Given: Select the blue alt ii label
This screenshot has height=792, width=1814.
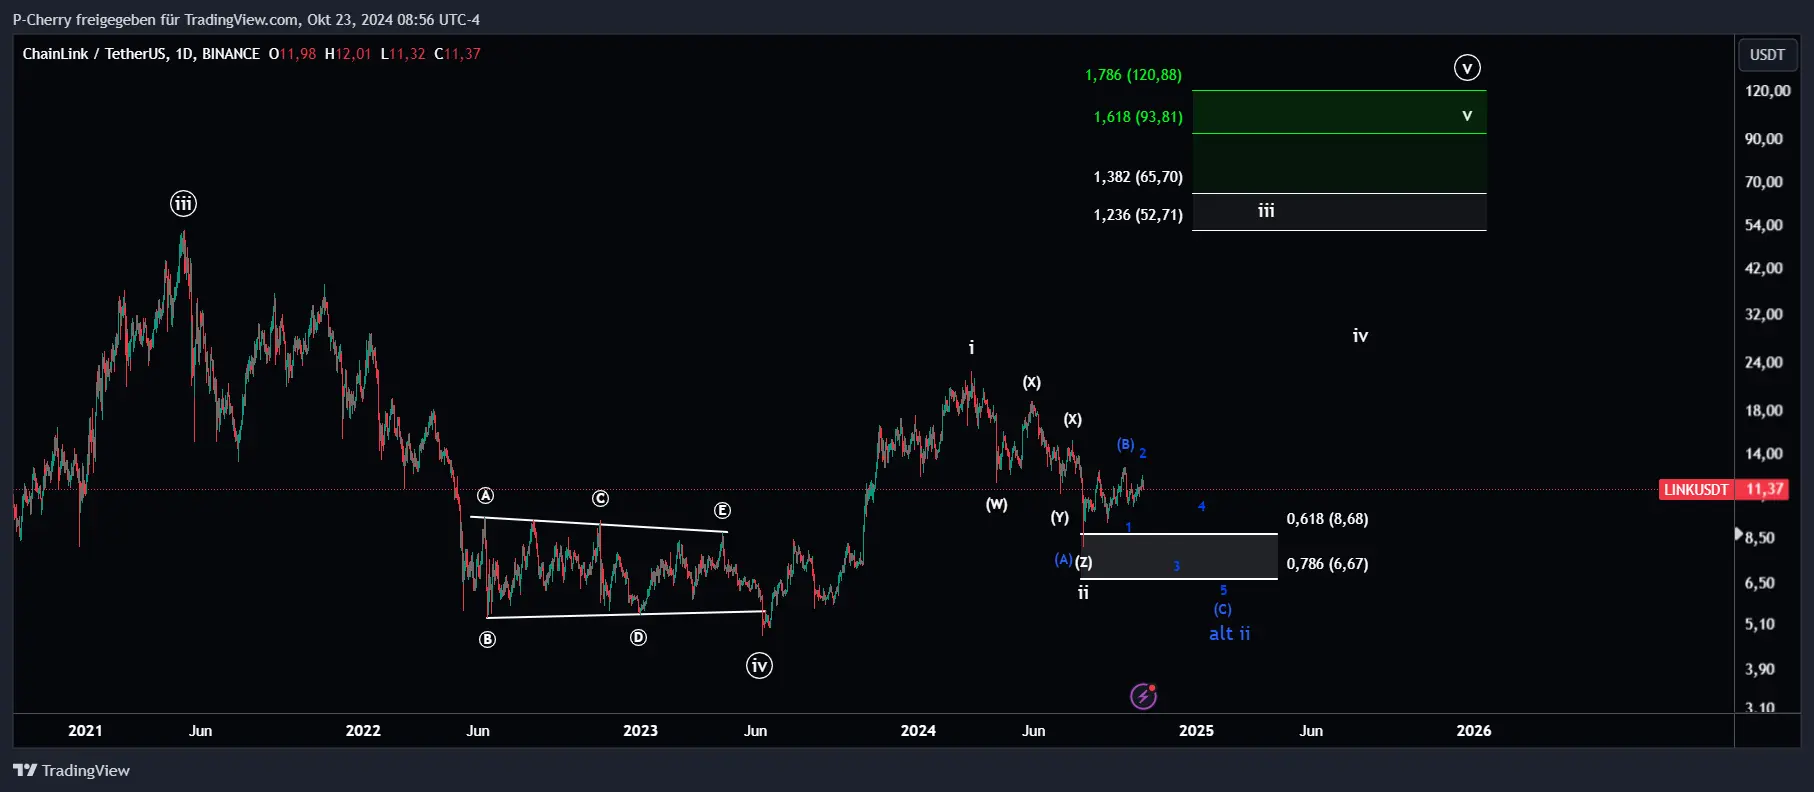Looking at the screenshot, I should click(1230, 633).
